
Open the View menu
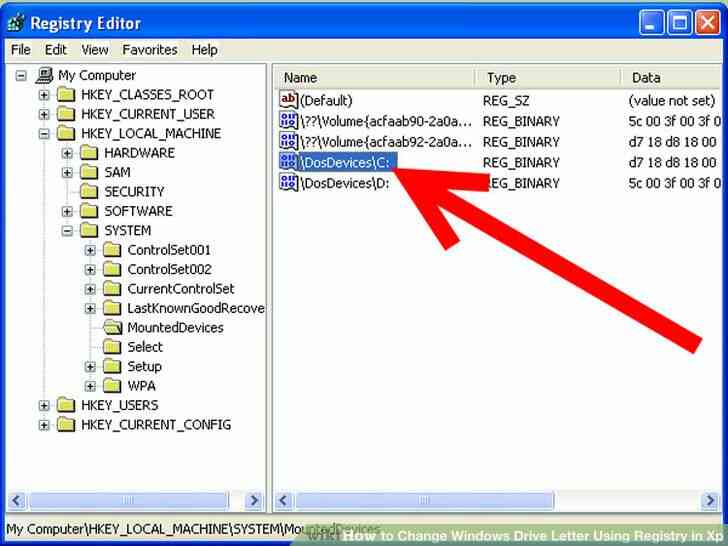click(95, 50)
